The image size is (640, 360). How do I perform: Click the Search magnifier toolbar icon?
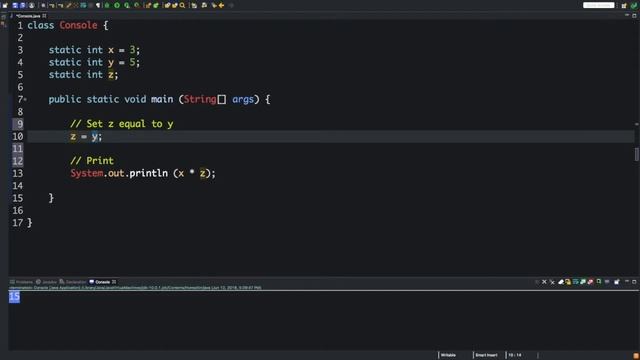(182, 5)
